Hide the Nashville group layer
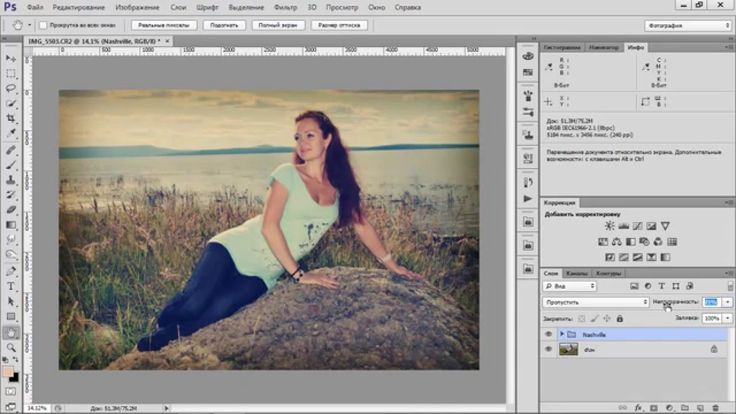The width and height of the screenshot is (736, 414). [548, 334]
